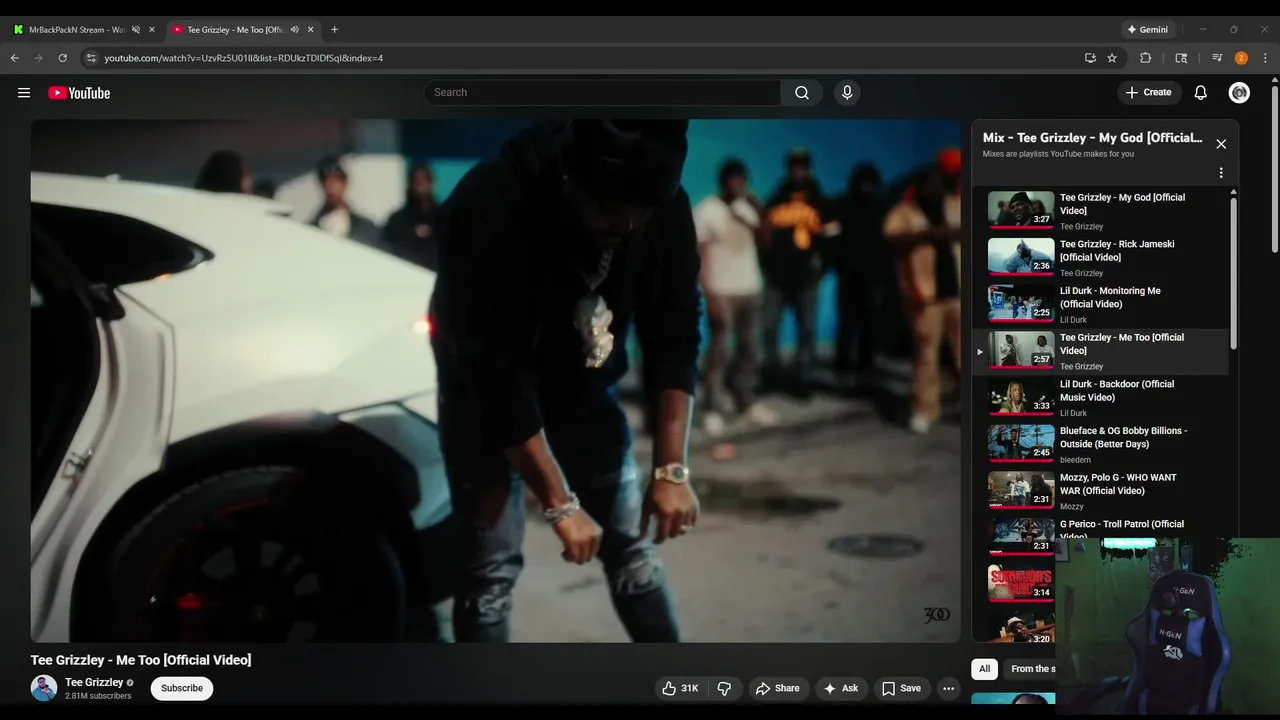View site information icon in address bar
This screenshot has width=1280, height=720.
(91, 58)
